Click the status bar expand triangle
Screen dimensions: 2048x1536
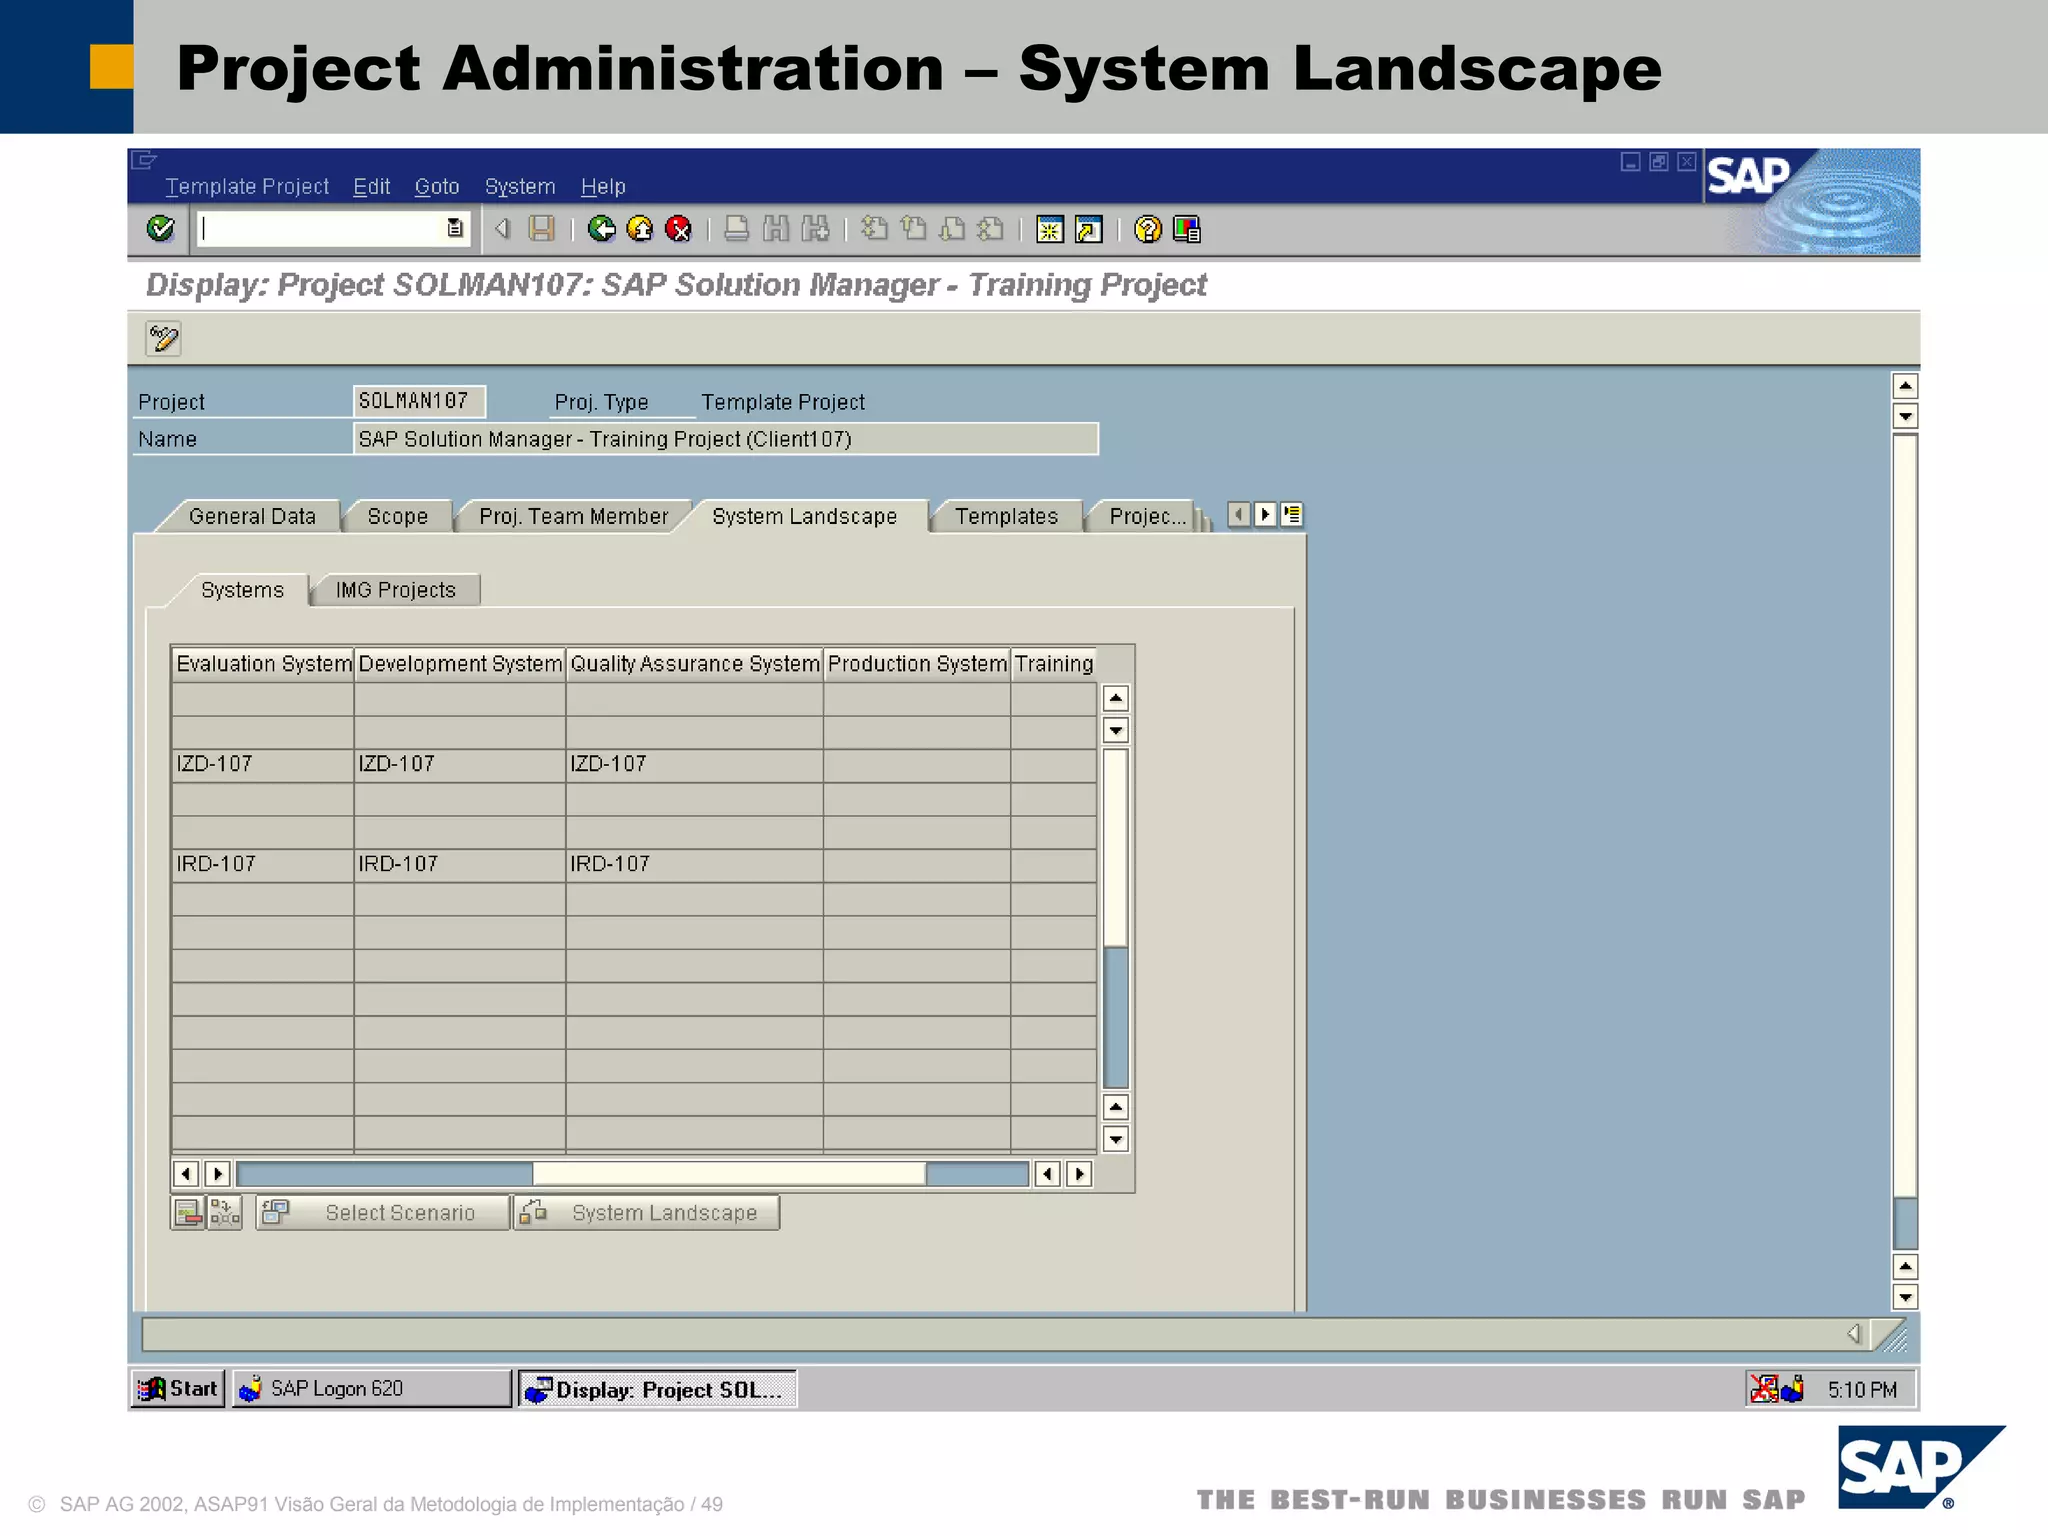[1853, 1334]
